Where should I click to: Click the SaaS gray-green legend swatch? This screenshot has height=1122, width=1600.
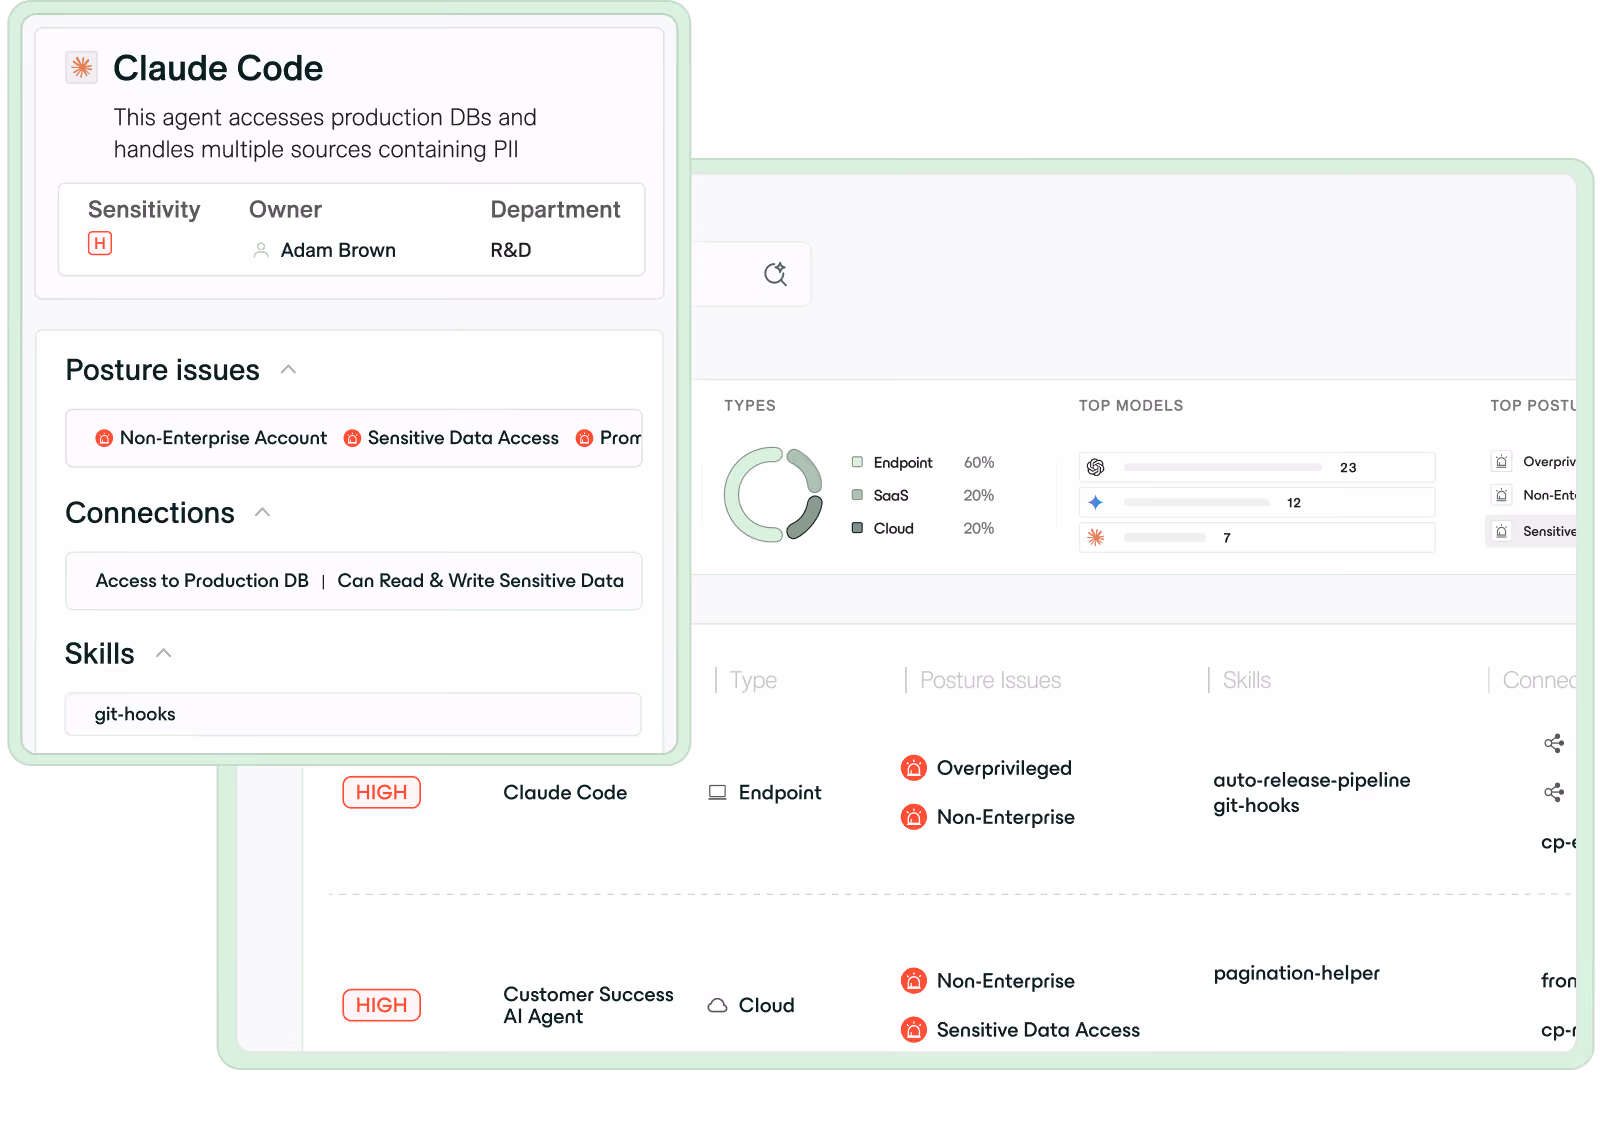pyautogui.click(x=857, y=495)
